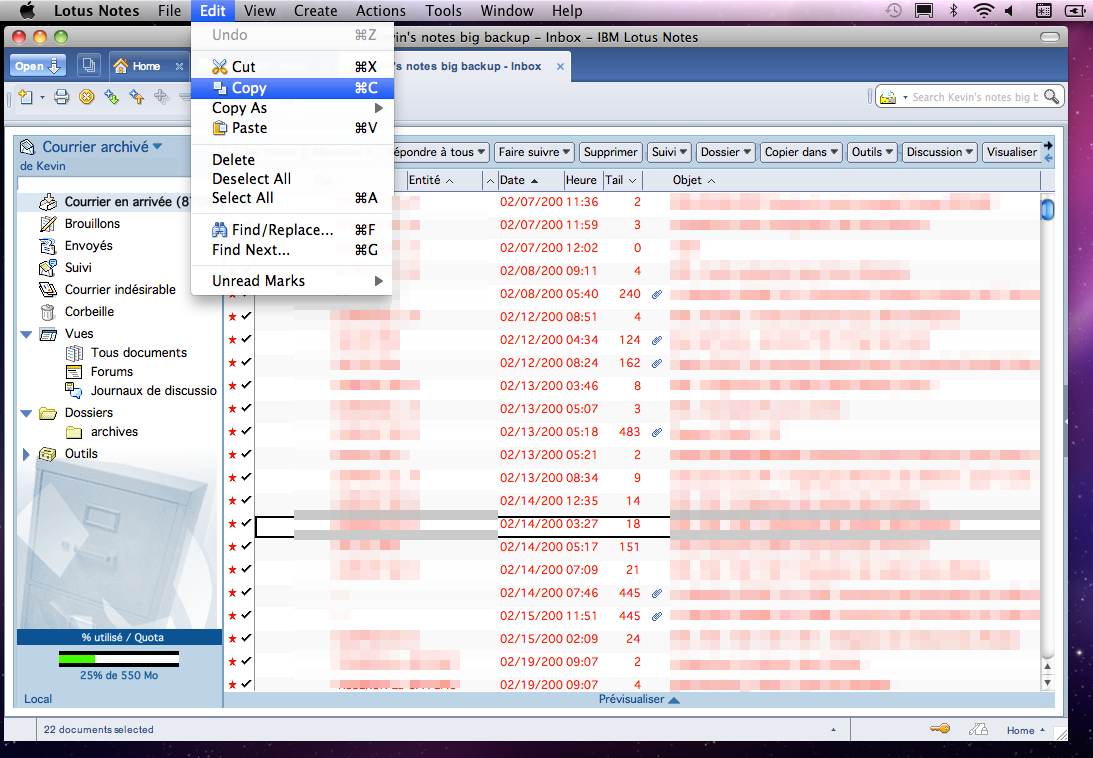Click the blue star with green down-arrow icon

click(112, 97)
